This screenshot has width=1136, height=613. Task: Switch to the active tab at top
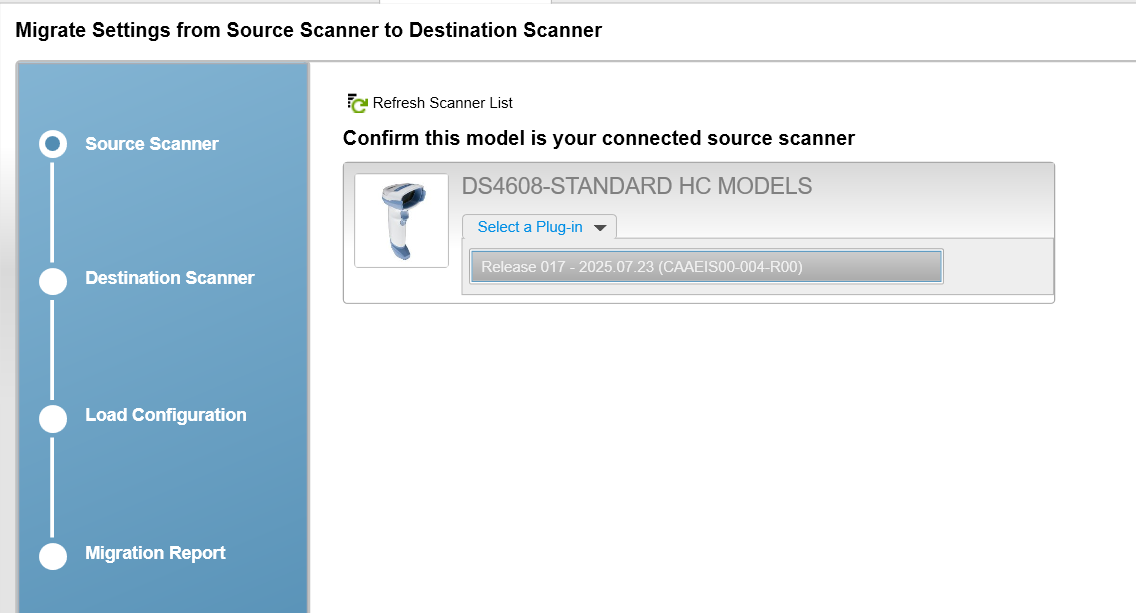coord(465,4)
